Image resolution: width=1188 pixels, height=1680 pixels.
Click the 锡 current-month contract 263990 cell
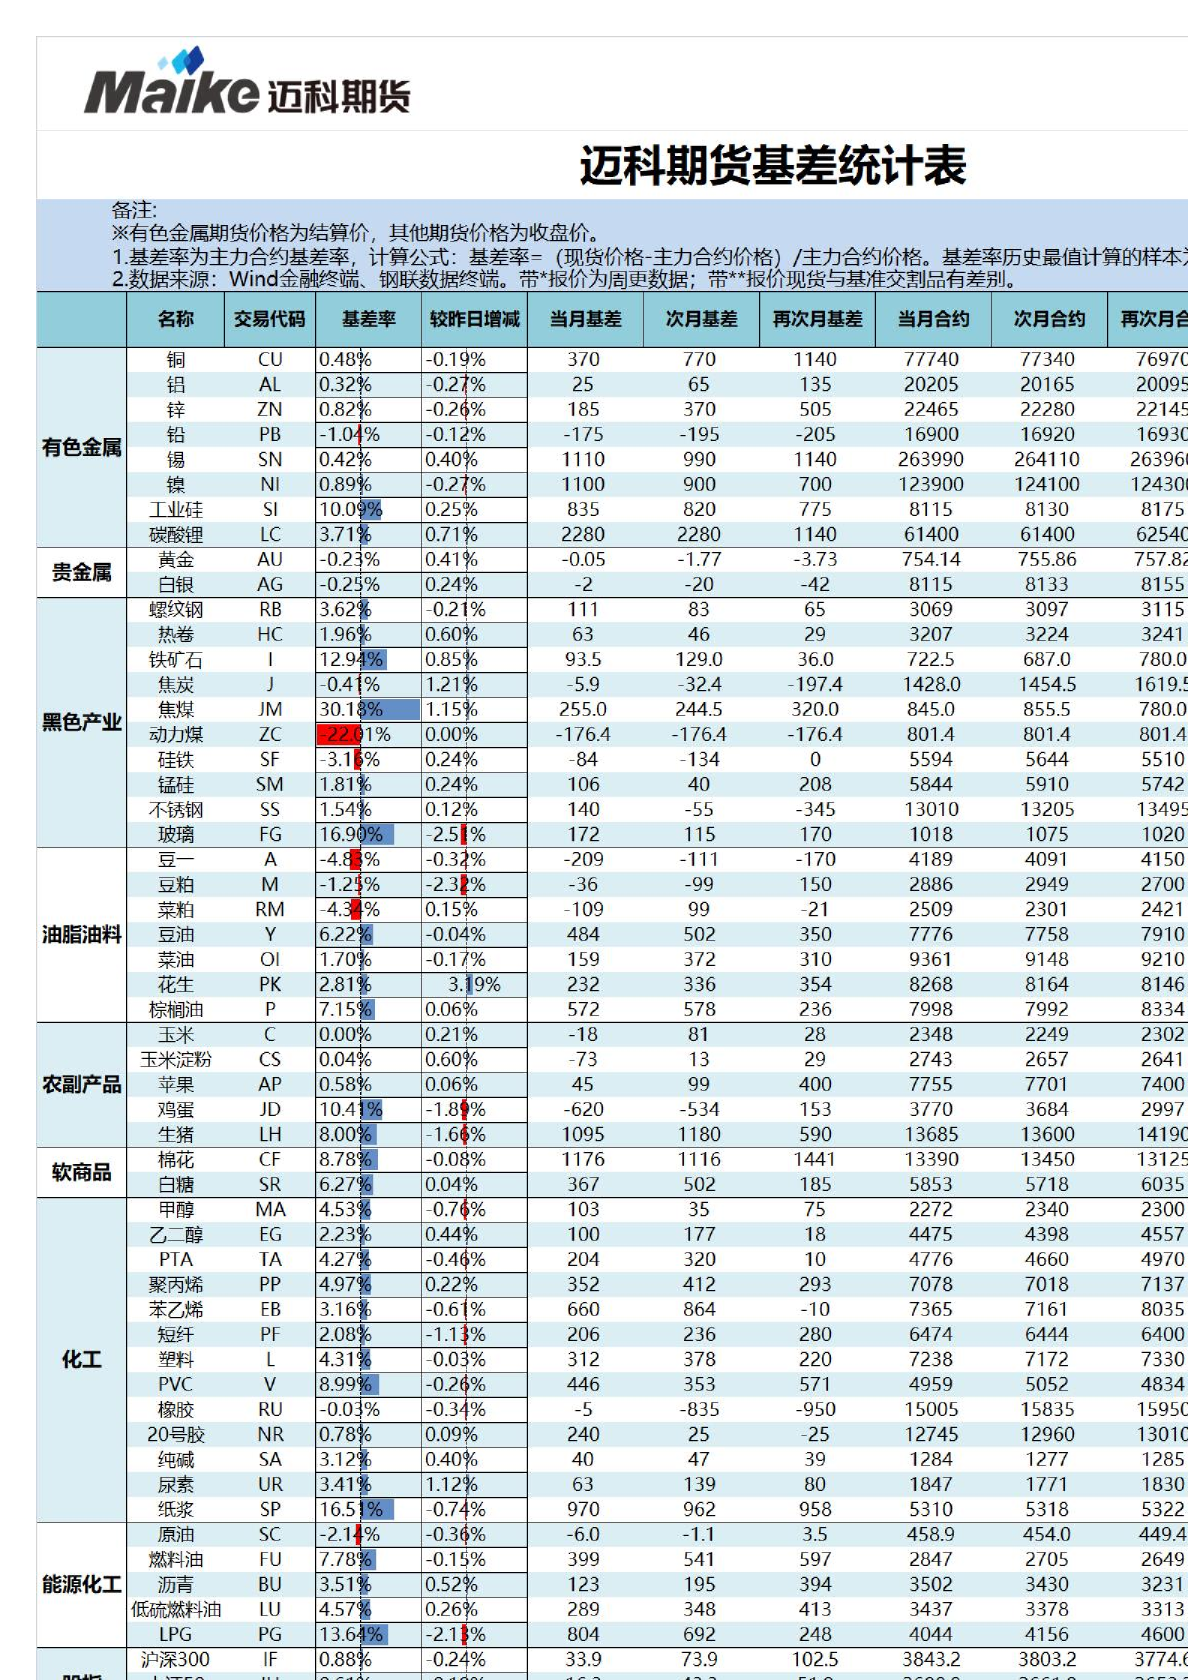click(932, 460)
